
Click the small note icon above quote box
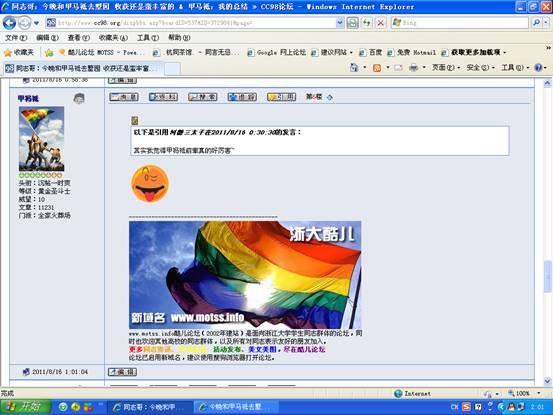tap(134, 121)
